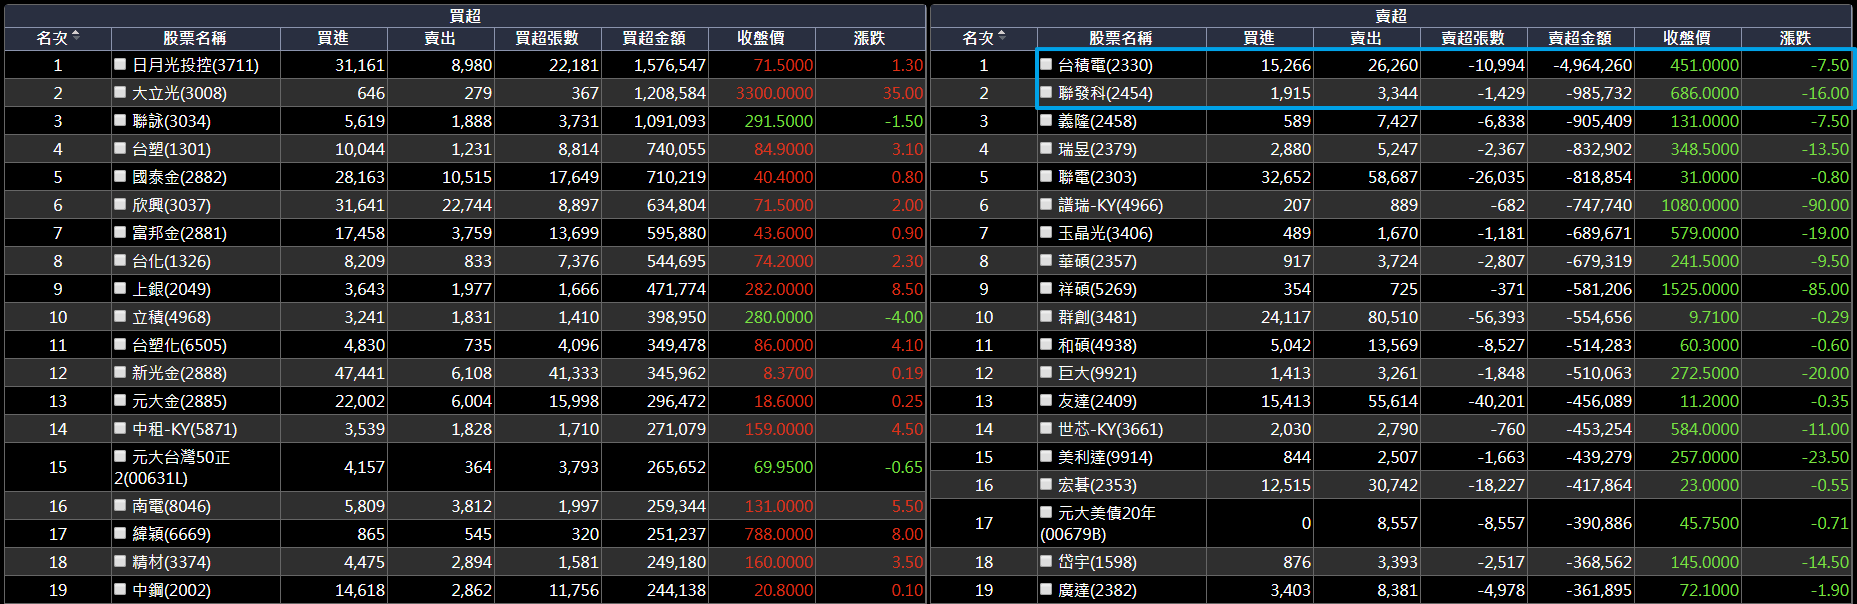The height and width of the screenshot is (604, 1857).
Task: Click stock name 宏碁(2353)
Action: coord(1097,485)
